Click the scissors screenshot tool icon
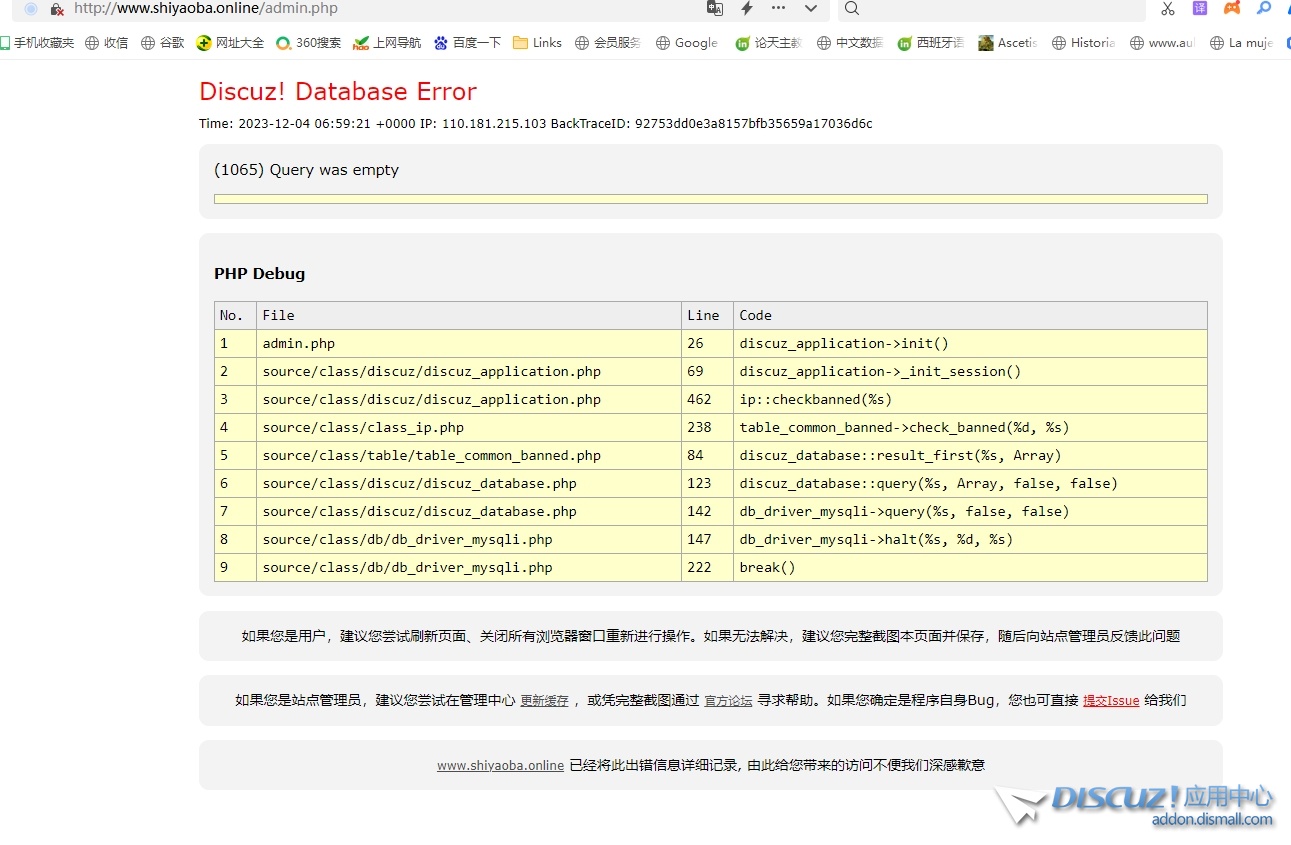Screen dimensions: 1291x845 pos(1168,8)
